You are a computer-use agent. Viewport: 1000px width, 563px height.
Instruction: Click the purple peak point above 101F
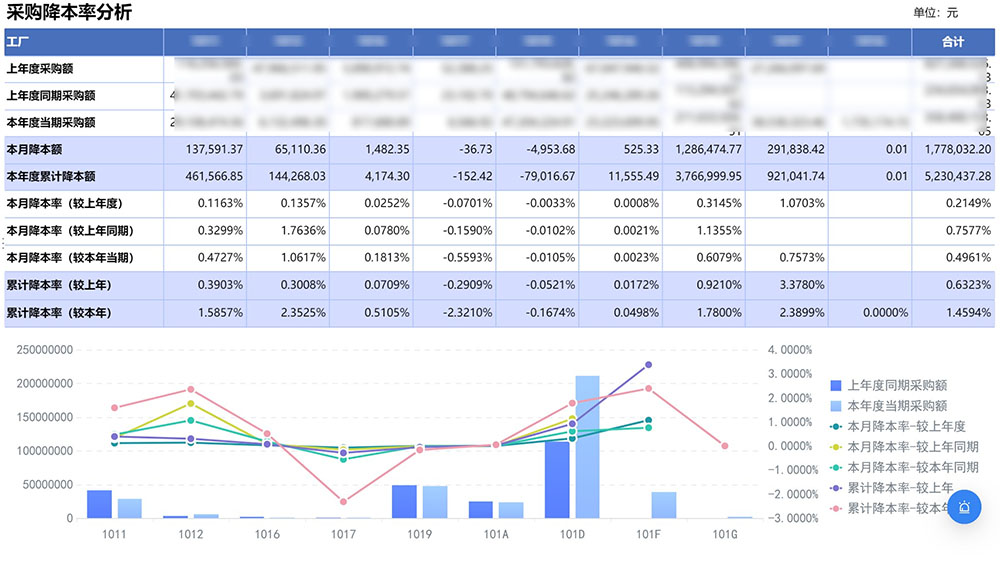648,365
